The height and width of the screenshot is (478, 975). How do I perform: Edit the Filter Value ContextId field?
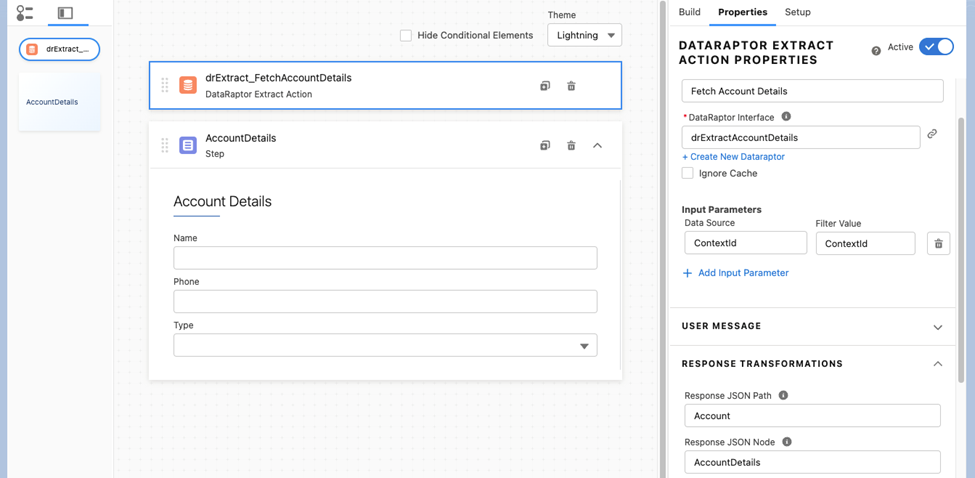tap(866, 243)
